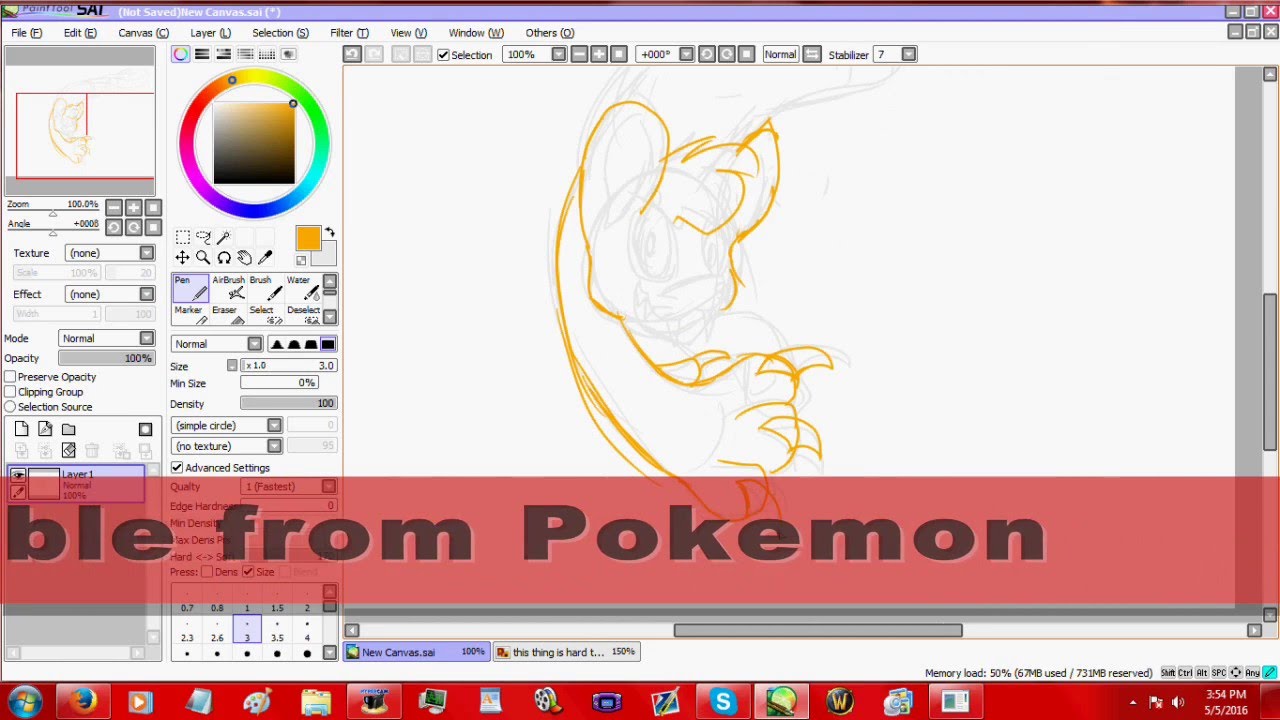Screen dimensions: 1280x720
Task: Open the Canvas menu
Action: click(143, 33)
